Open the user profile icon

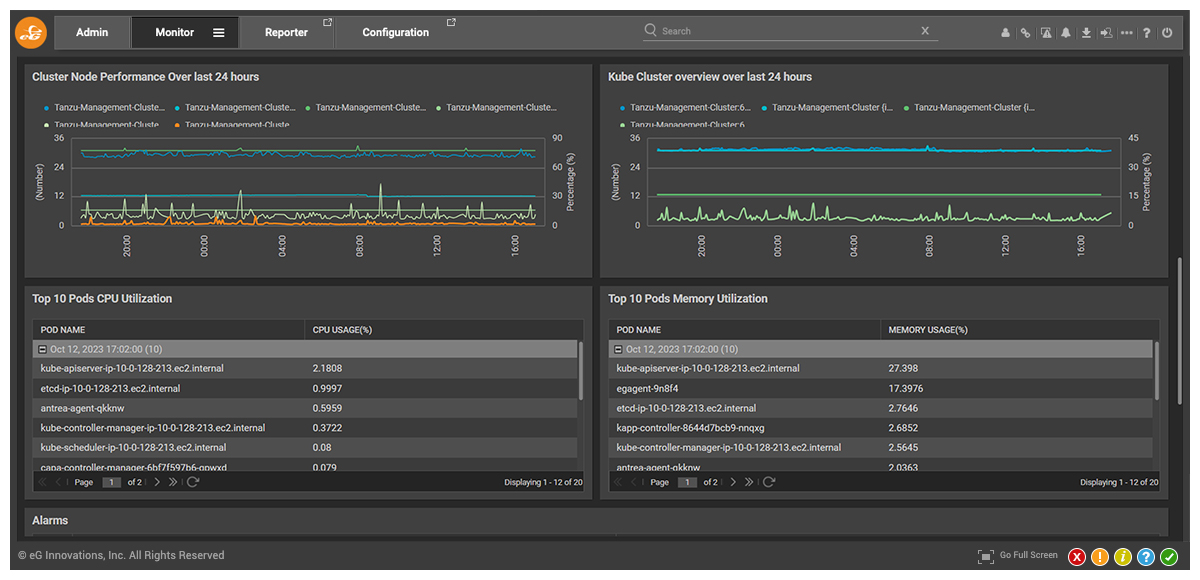pyautogui.click(x=1005, y=32)
